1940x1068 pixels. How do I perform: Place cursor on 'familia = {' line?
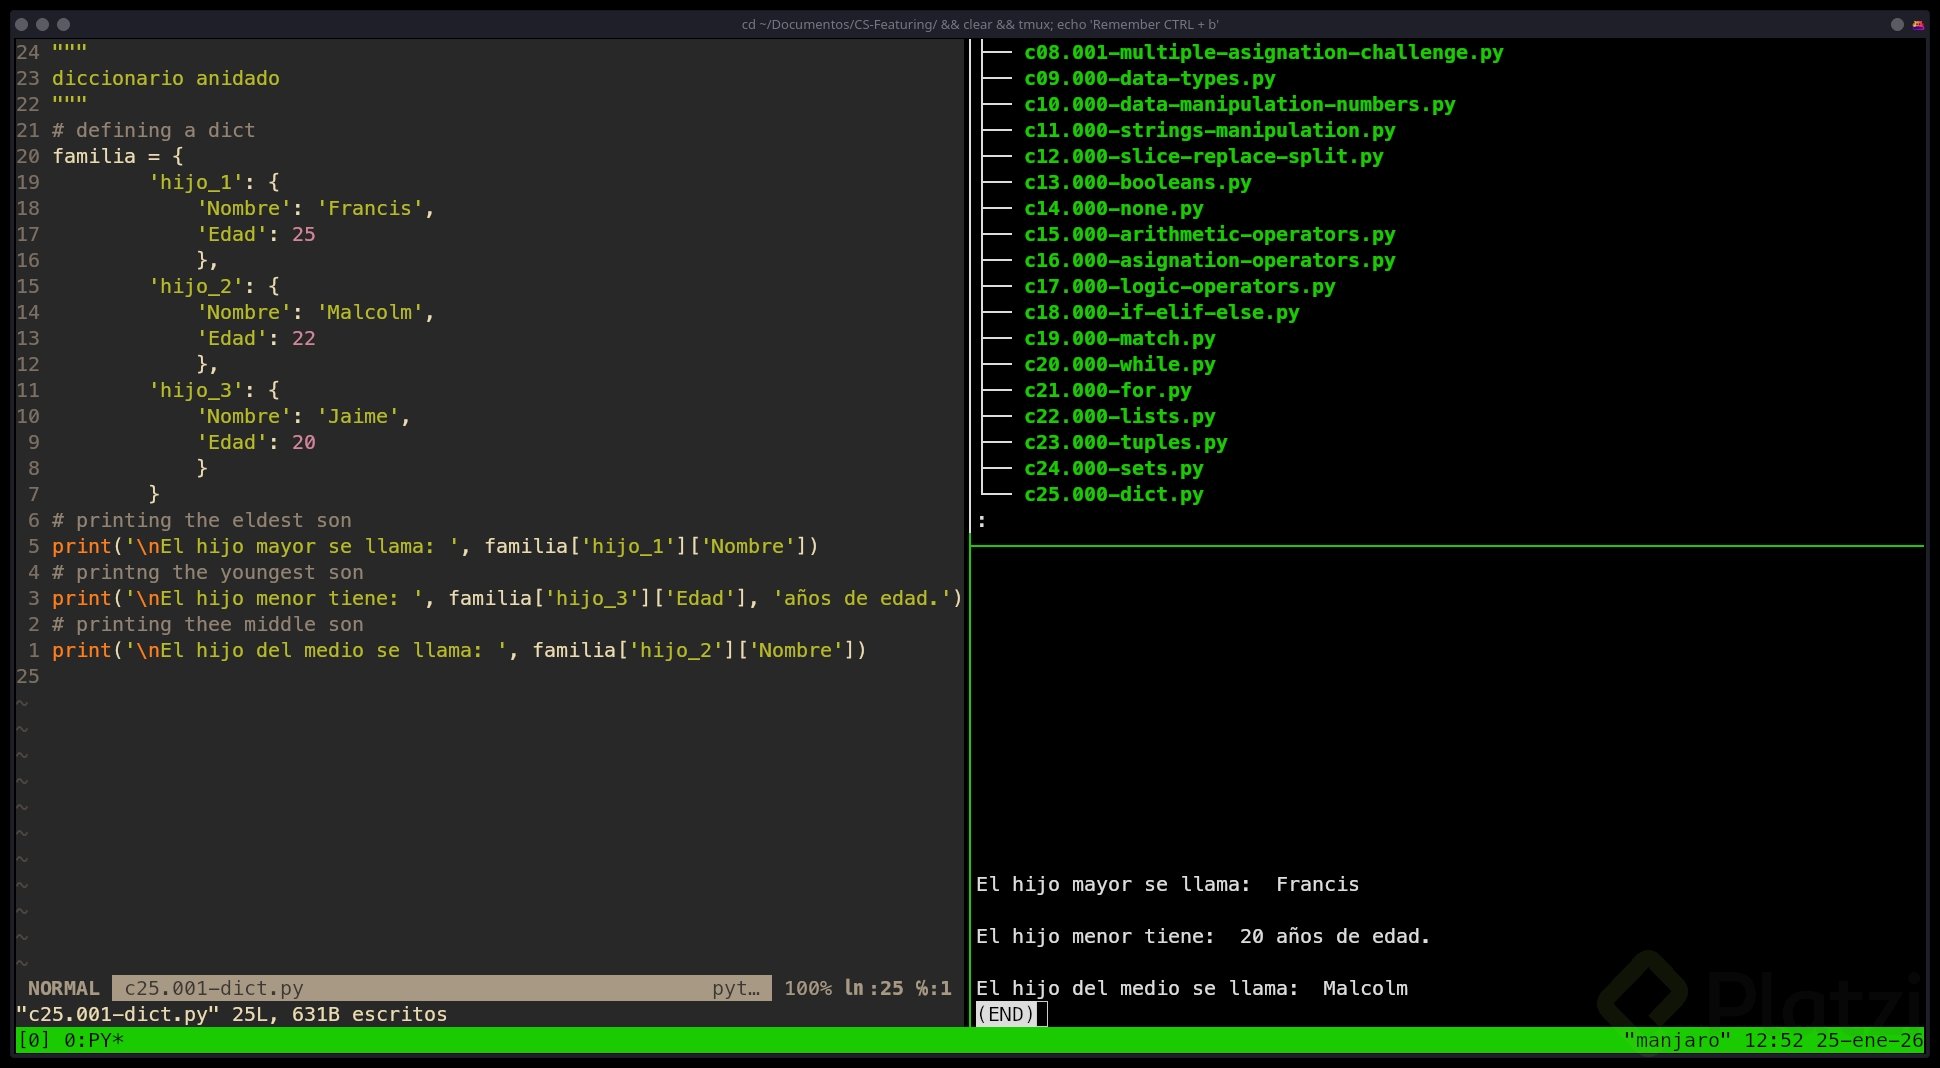click(x=118, y=156)
